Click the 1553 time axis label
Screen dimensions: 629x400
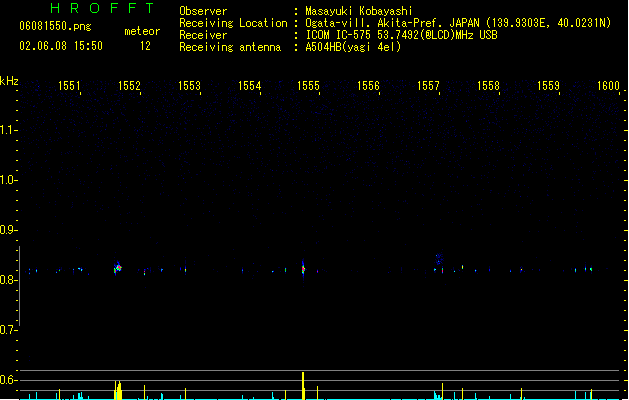pyautogui.click(x=189, y=85)
